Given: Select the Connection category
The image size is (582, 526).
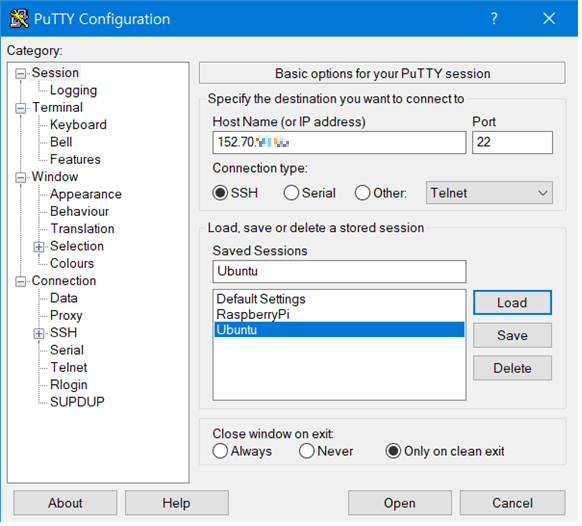Looking at the screenshot, I should tap(64, 282).
